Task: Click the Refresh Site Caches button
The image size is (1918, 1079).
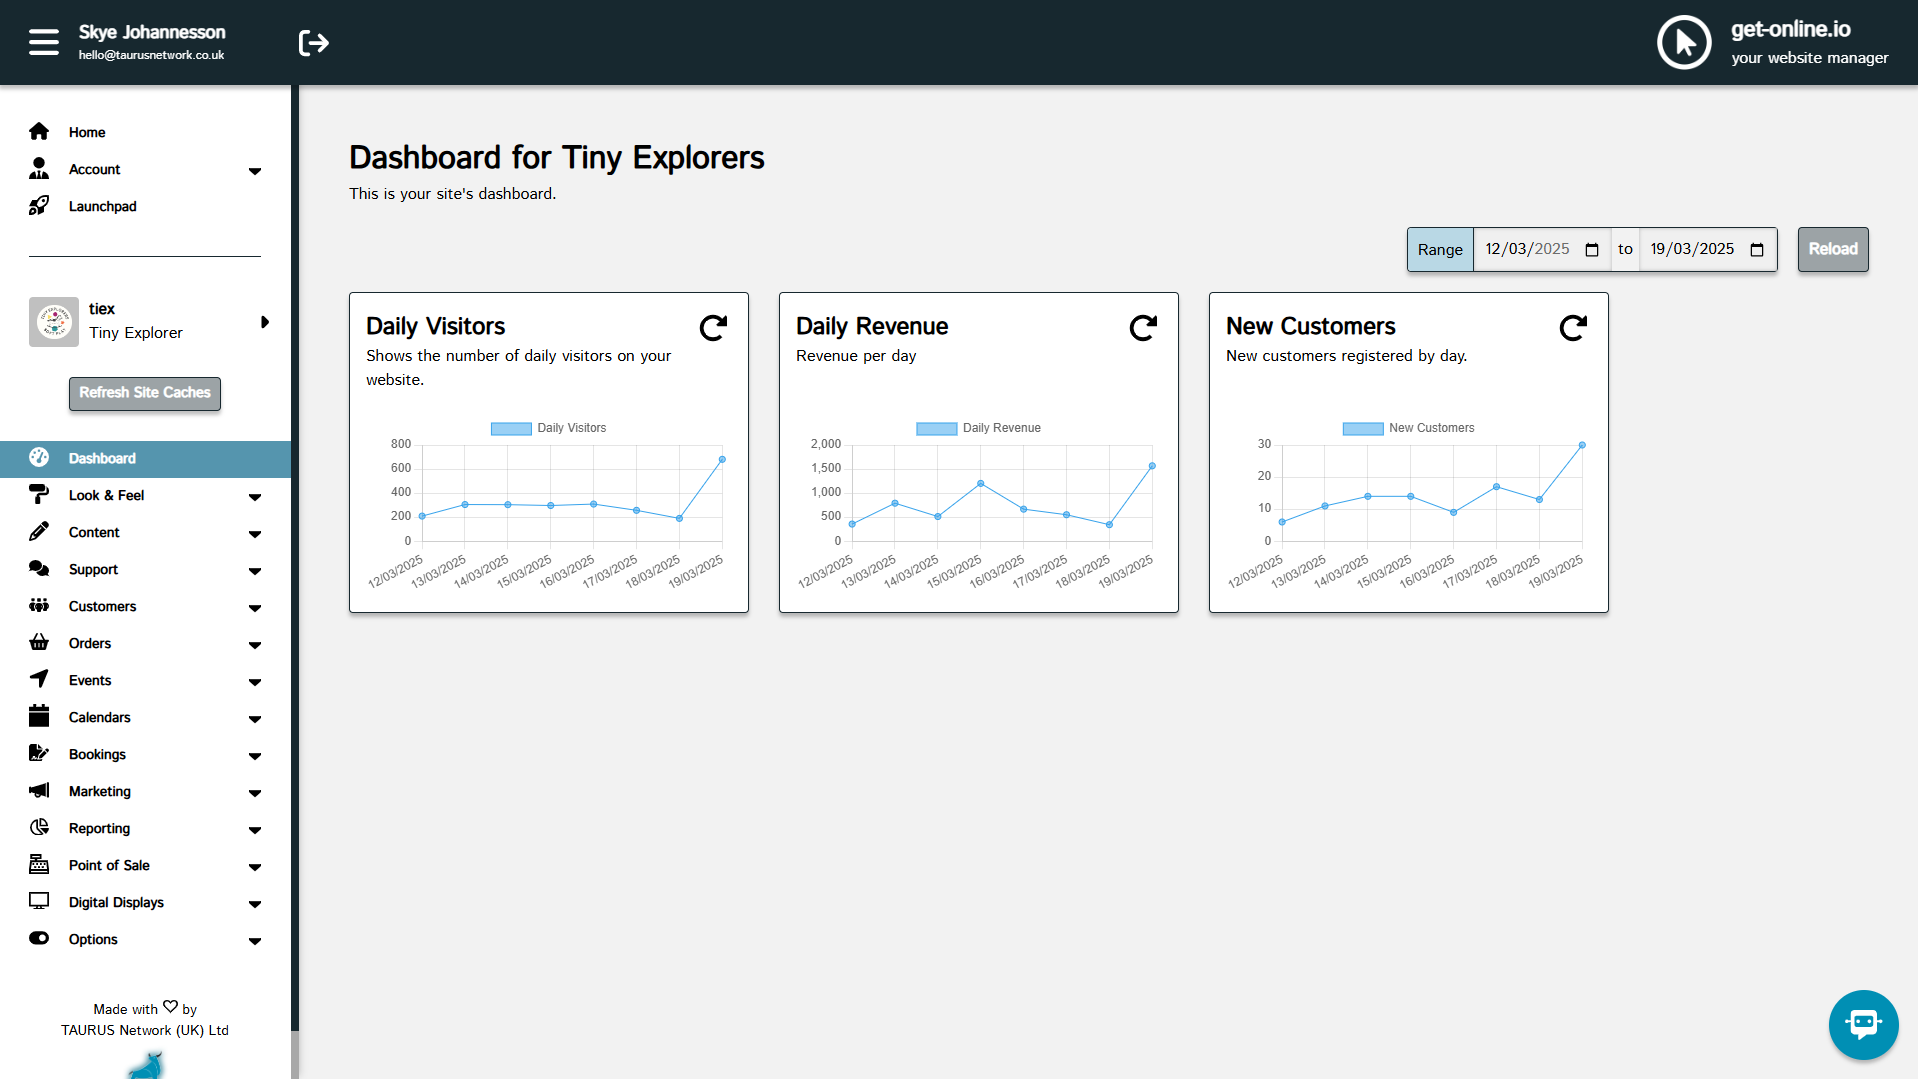Action: tap(144, 393)
